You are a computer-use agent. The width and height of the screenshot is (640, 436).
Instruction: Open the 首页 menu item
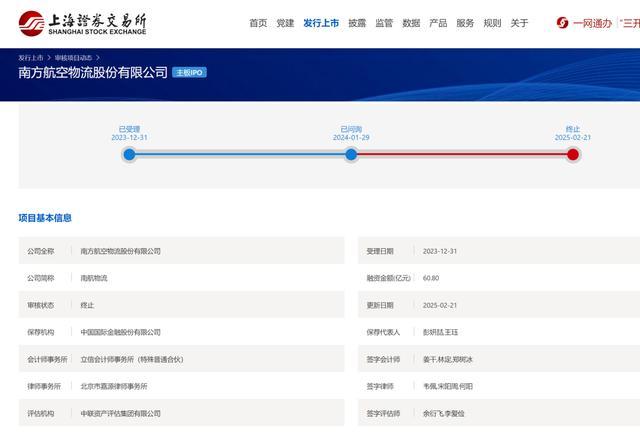point(258,23)
